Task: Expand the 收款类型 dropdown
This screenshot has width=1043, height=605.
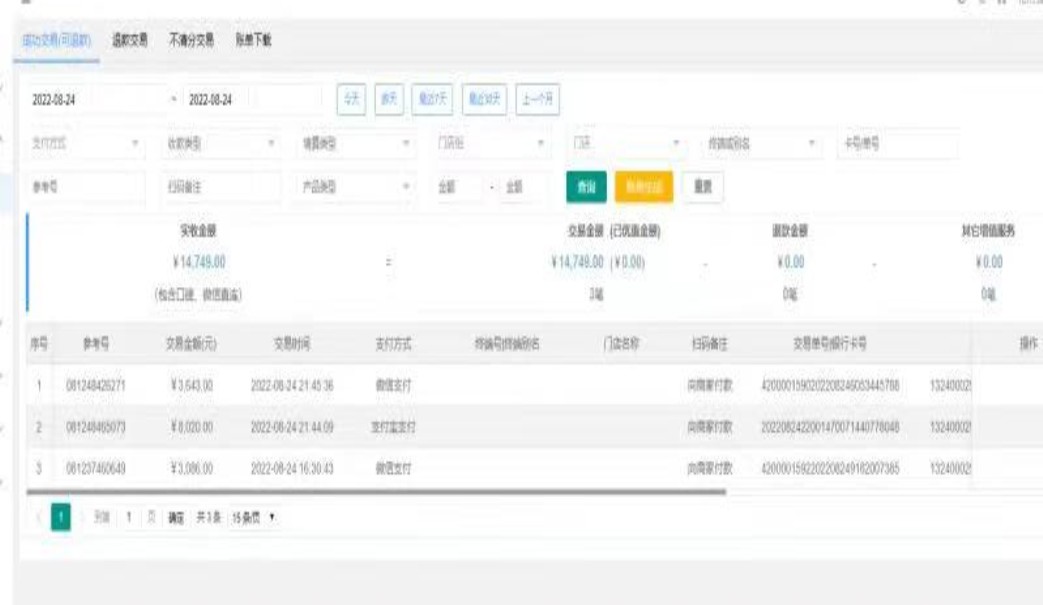Action: [x=219, y=143]
